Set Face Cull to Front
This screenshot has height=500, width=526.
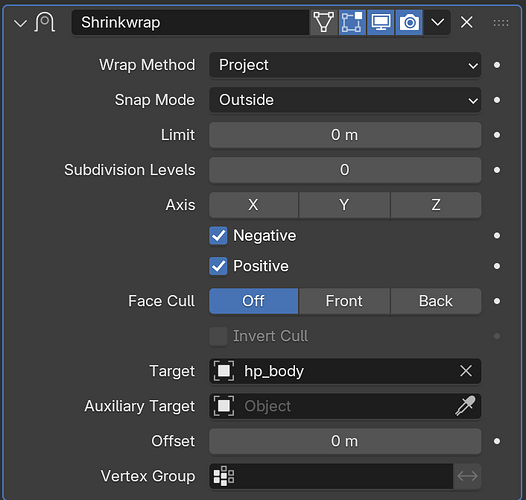(x=344, y=301)
